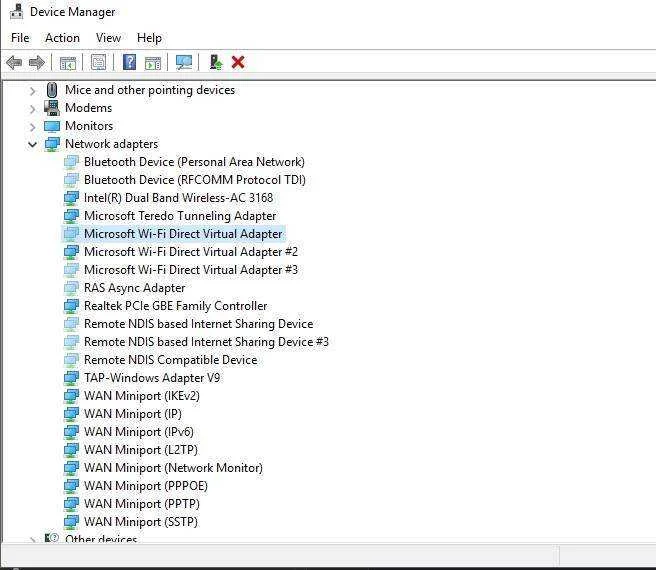Click icon next to Intel(R) Dual Band Wireless-AC 3168
Viewport: 656px width, 570px height.
72,198
